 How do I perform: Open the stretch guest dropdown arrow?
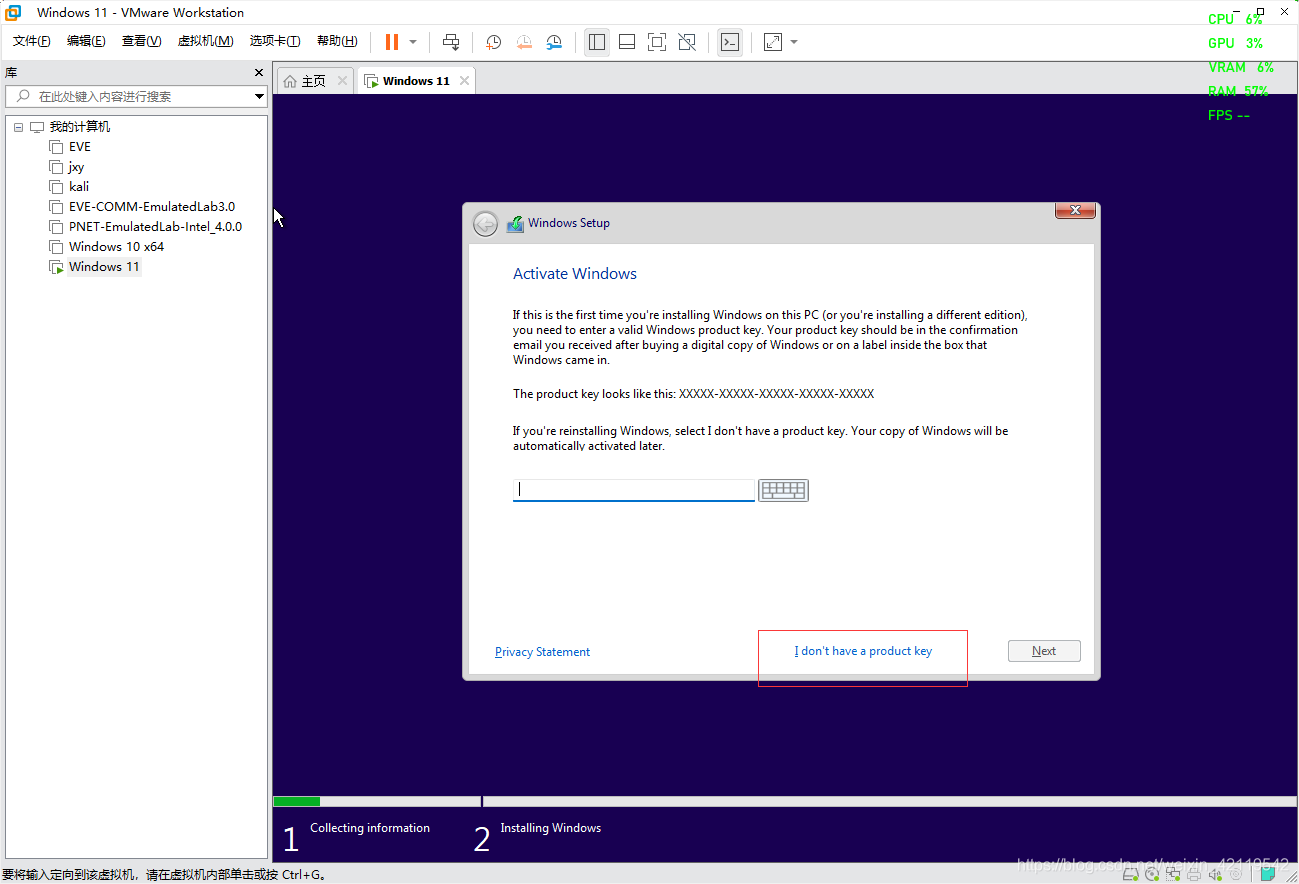pos(794,42)
